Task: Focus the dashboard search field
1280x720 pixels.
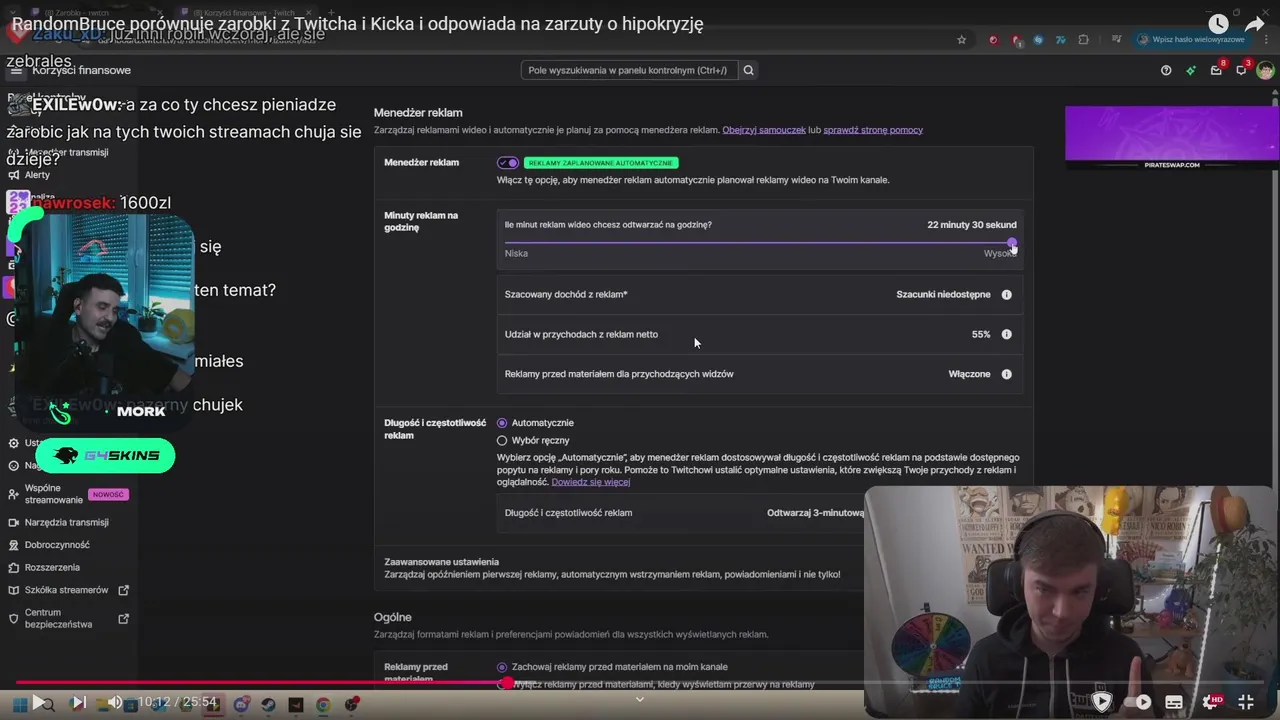Action: (629, 70)
